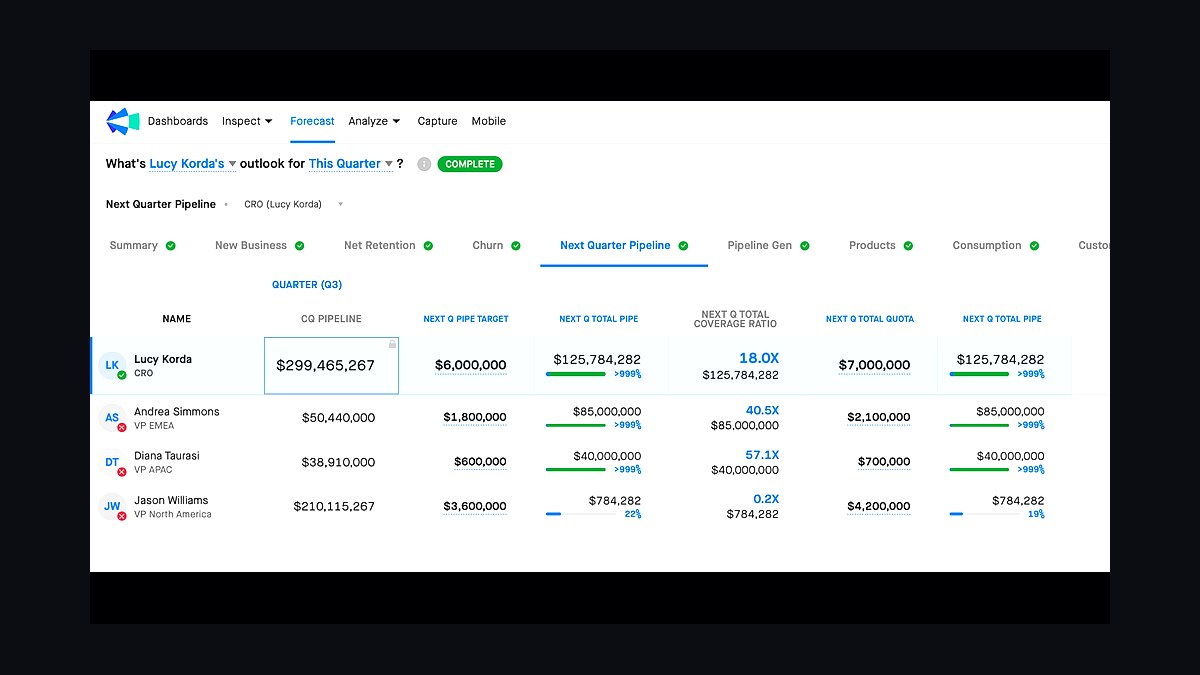Click green check on Pipeline Gen tab
1200x675 pixels.
(x=805, y=246)
